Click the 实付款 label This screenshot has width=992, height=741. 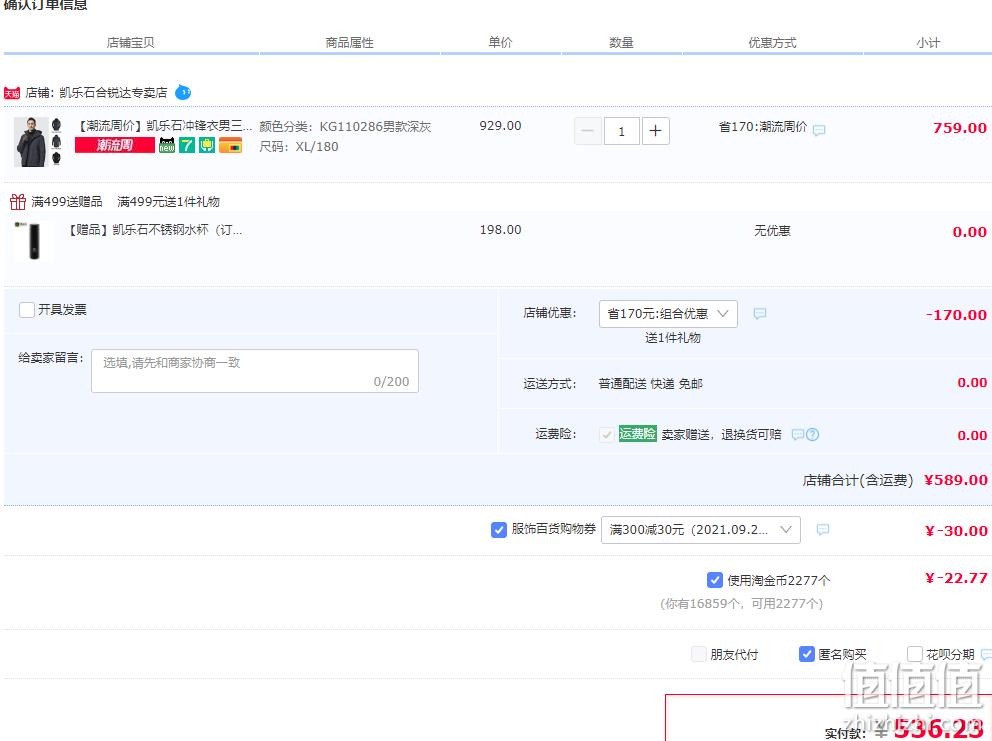(845, 733)
